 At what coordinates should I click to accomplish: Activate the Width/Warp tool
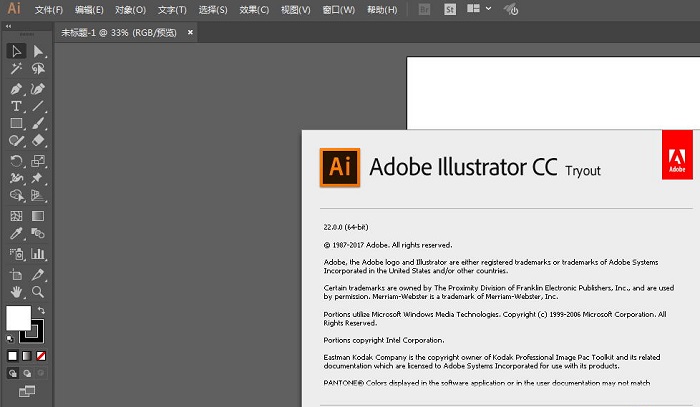tap(17, 178)
